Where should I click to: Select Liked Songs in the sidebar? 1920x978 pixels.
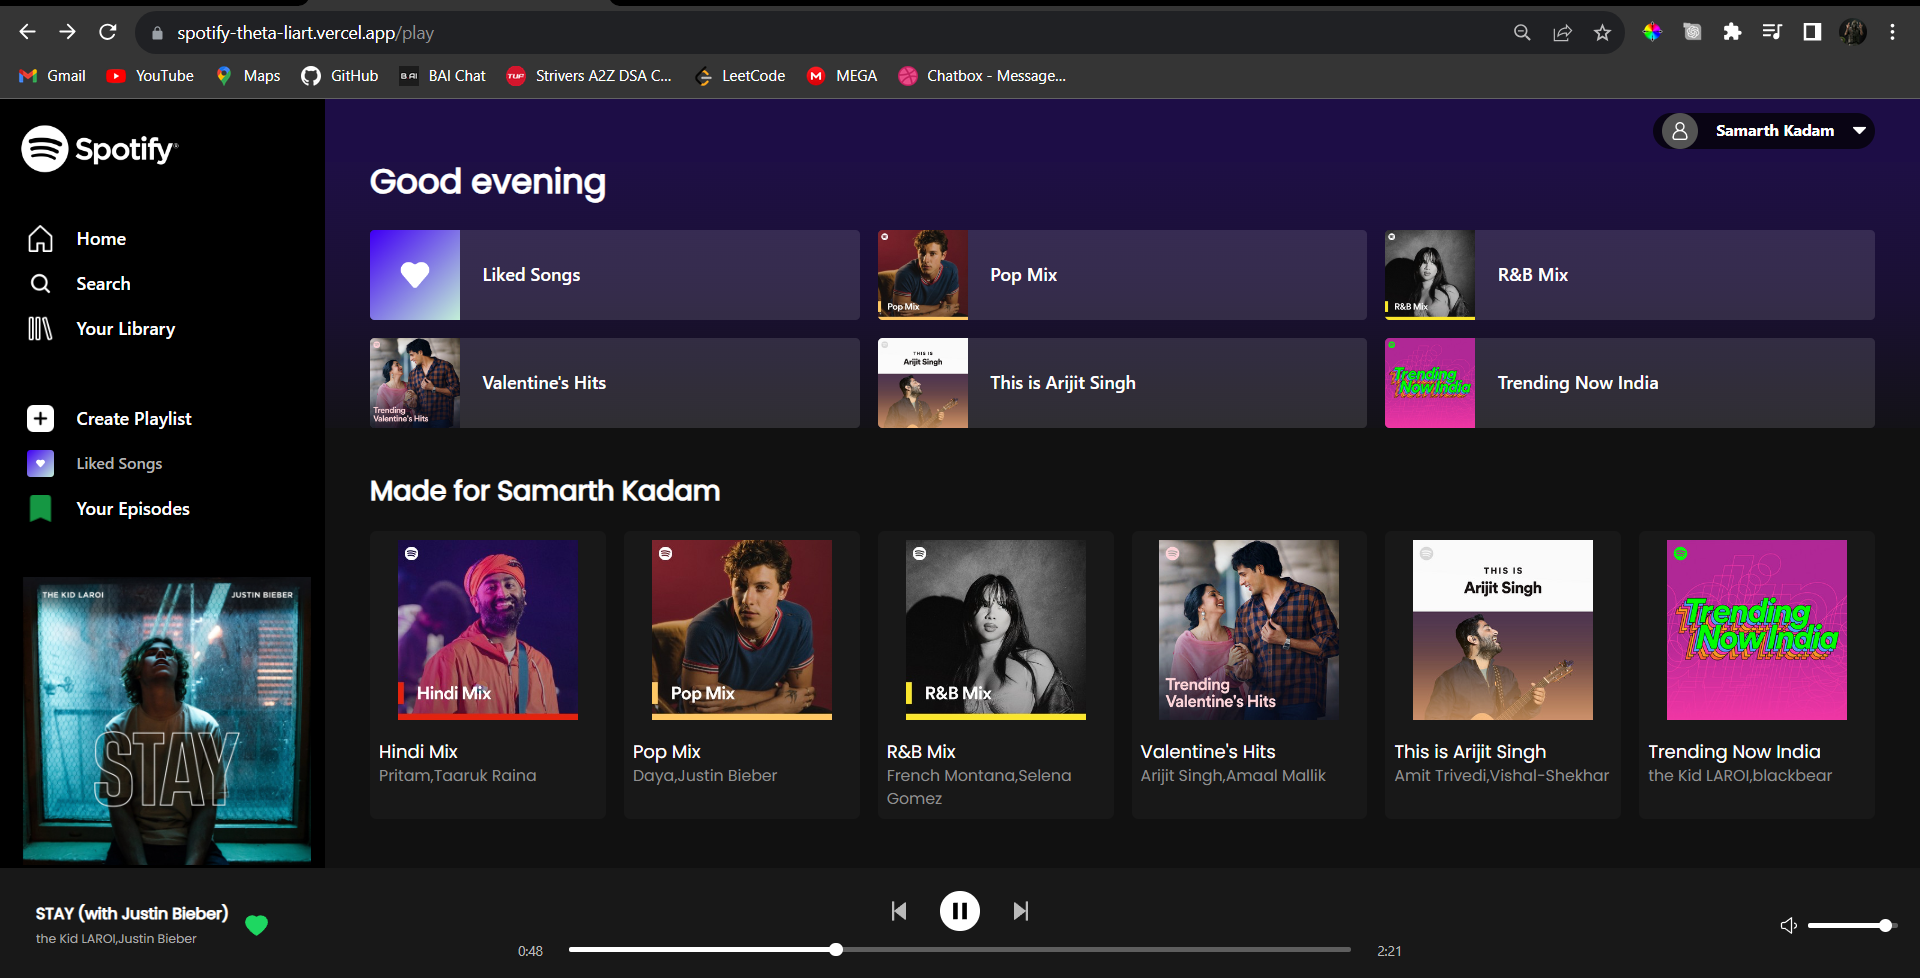click(119, 464)
